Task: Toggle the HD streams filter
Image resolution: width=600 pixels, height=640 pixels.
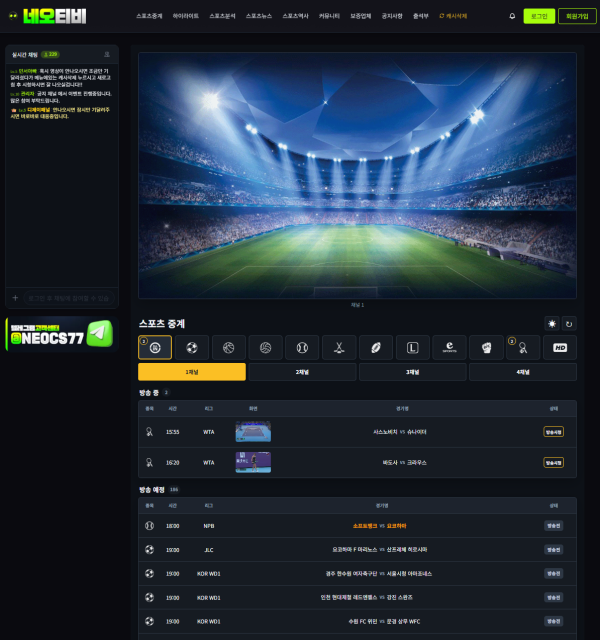Action: click(560, 347)
